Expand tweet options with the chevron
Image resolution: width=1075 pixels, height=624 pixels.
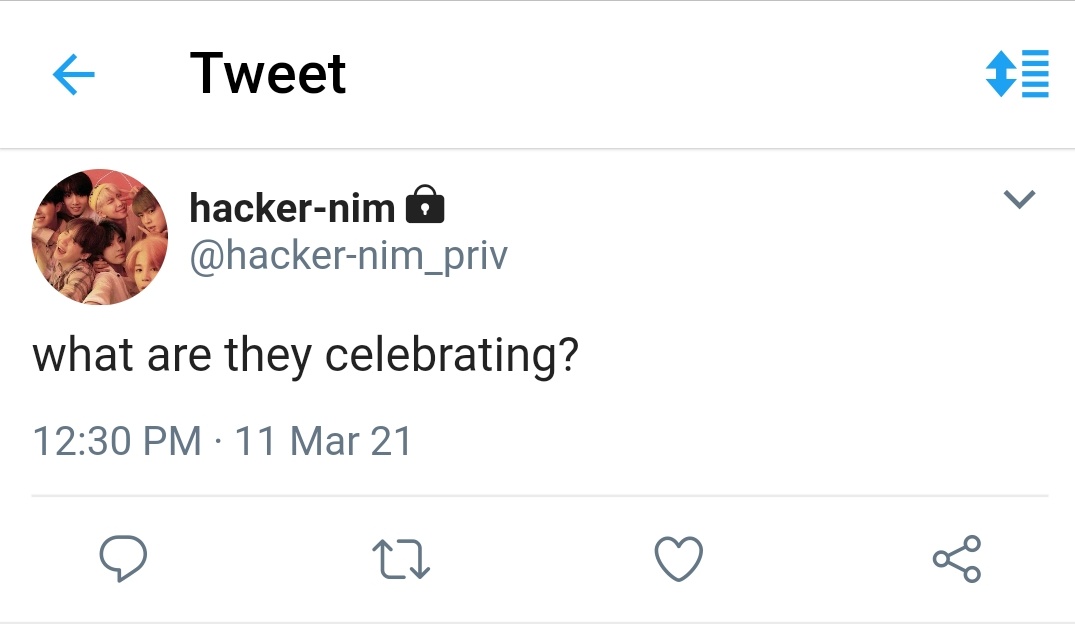point(1019,199)
